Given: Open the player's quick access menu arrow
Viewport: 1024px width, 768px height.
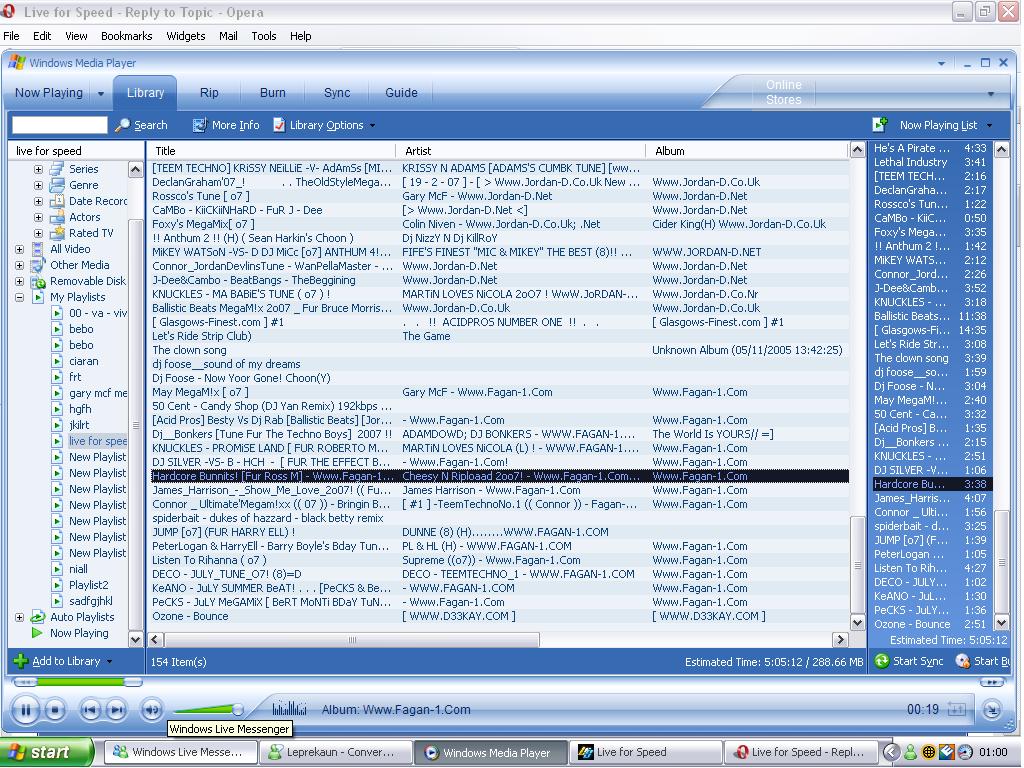Looking at the screenshot, I should (x=941, y=64).
